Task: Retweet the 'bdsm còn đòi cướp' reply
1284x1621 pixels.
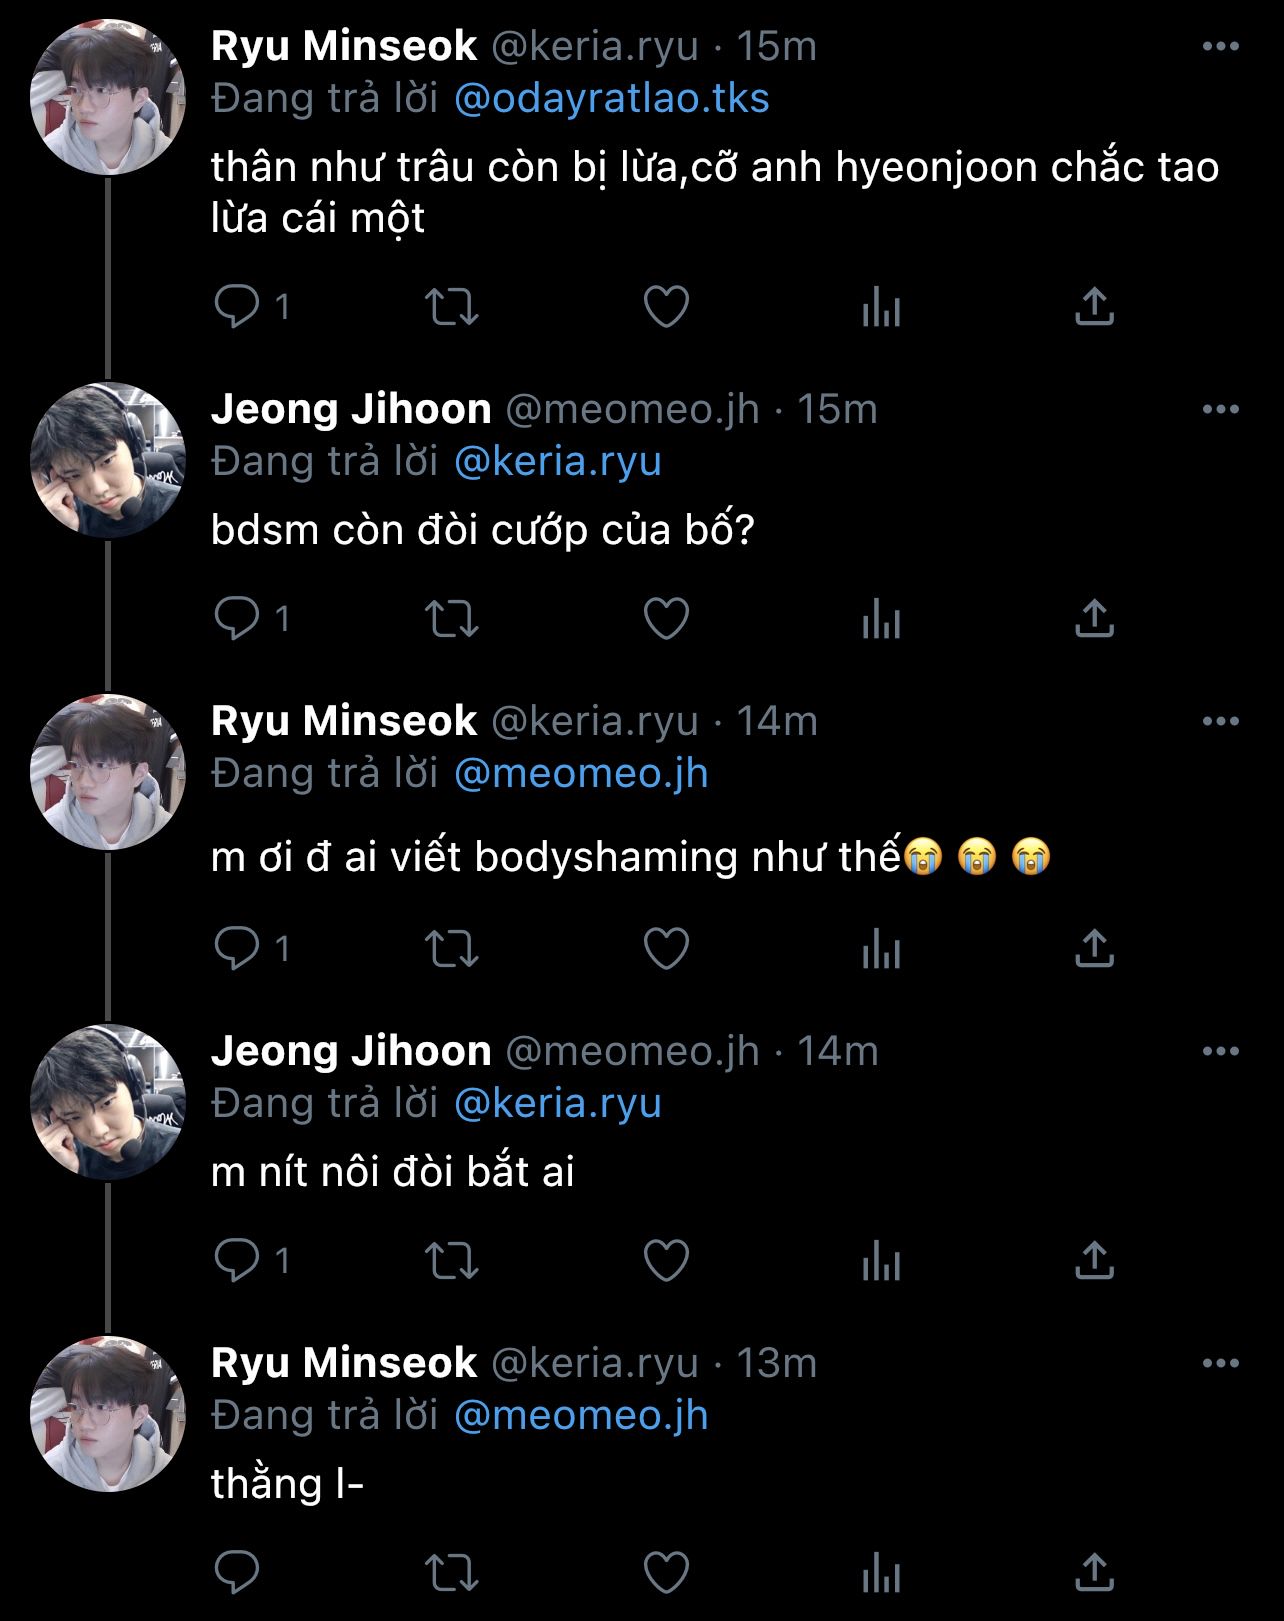Action: click(452, 619)
